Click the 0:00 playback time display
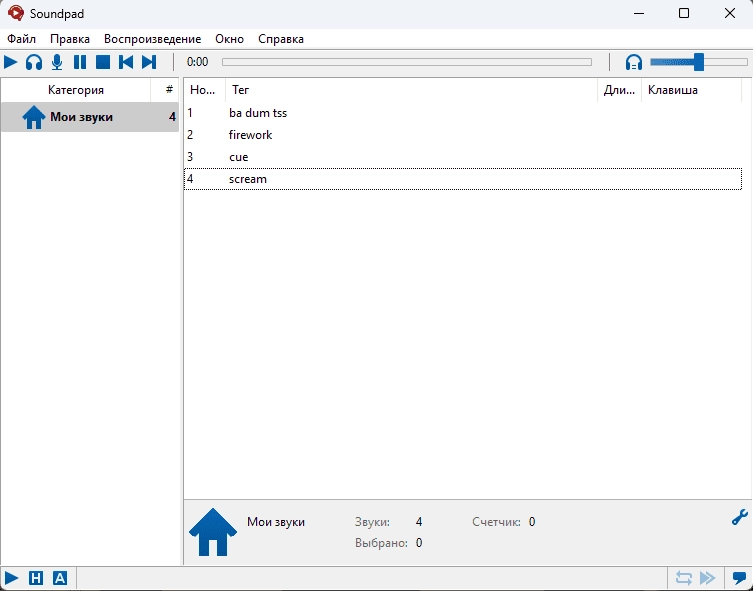 197,62
